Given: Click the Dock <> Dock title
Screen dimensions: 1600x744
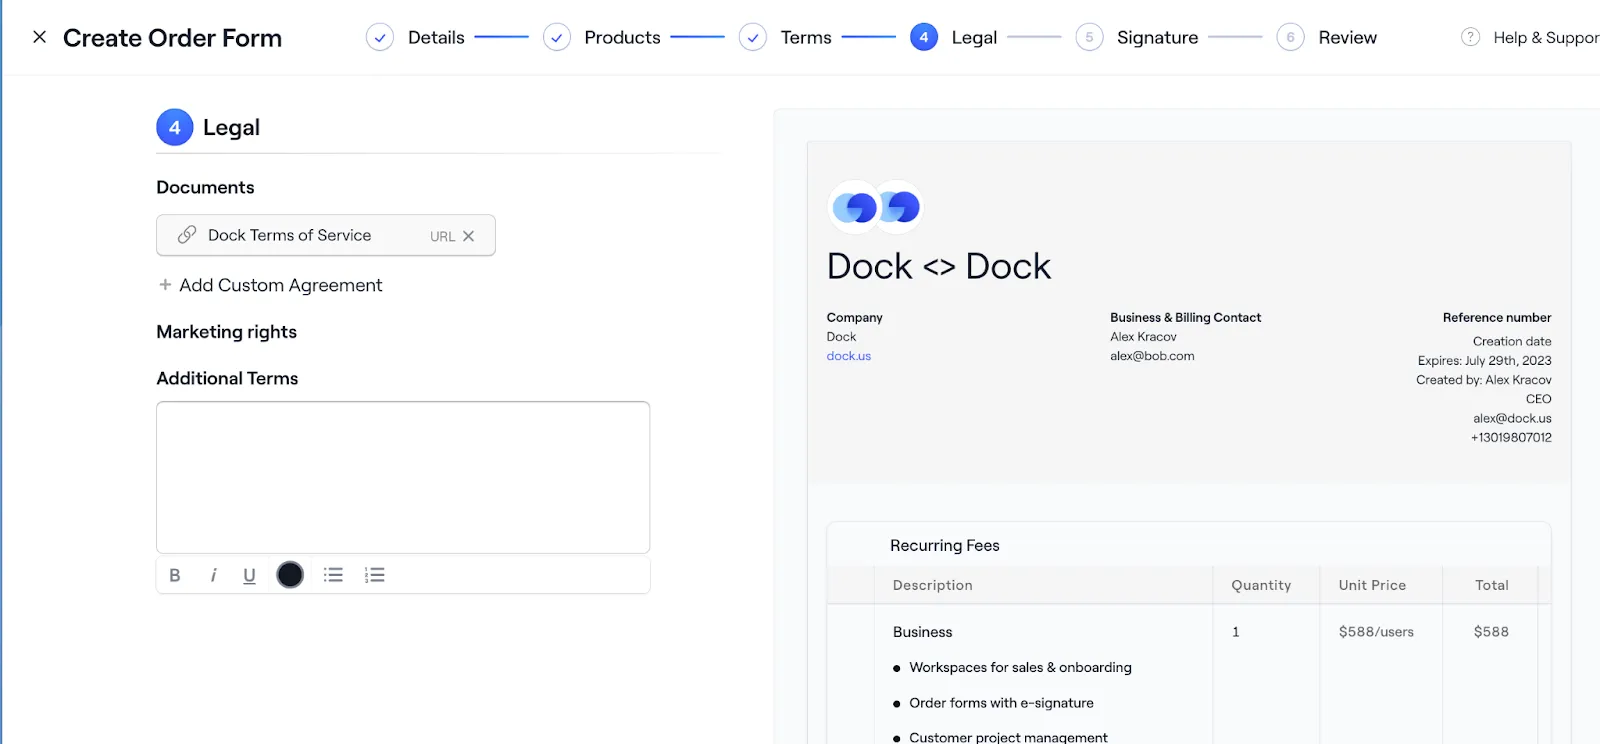Looking at the screenshot, I should click(x=939, y=266).
